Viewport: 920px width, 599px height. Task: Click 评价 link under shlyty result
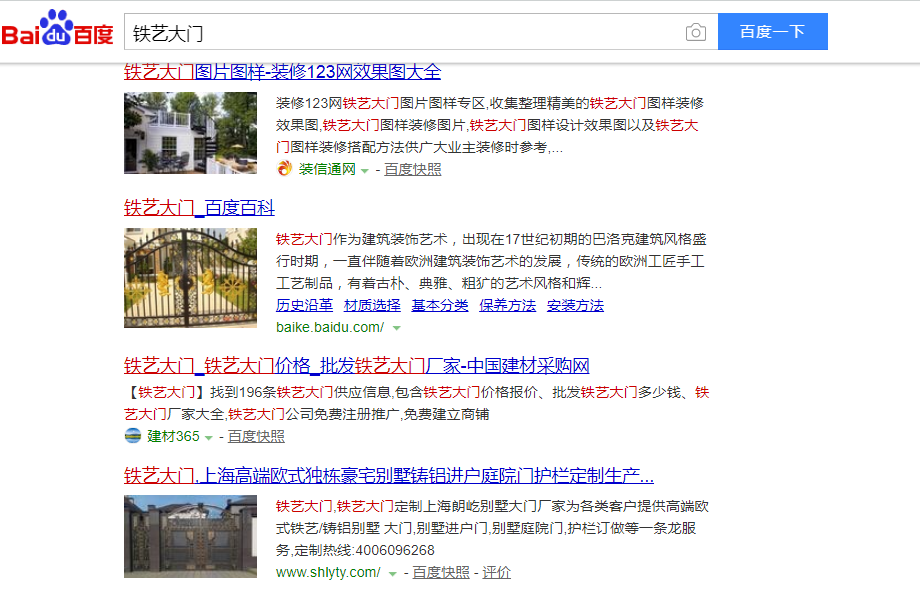point(496,572)
